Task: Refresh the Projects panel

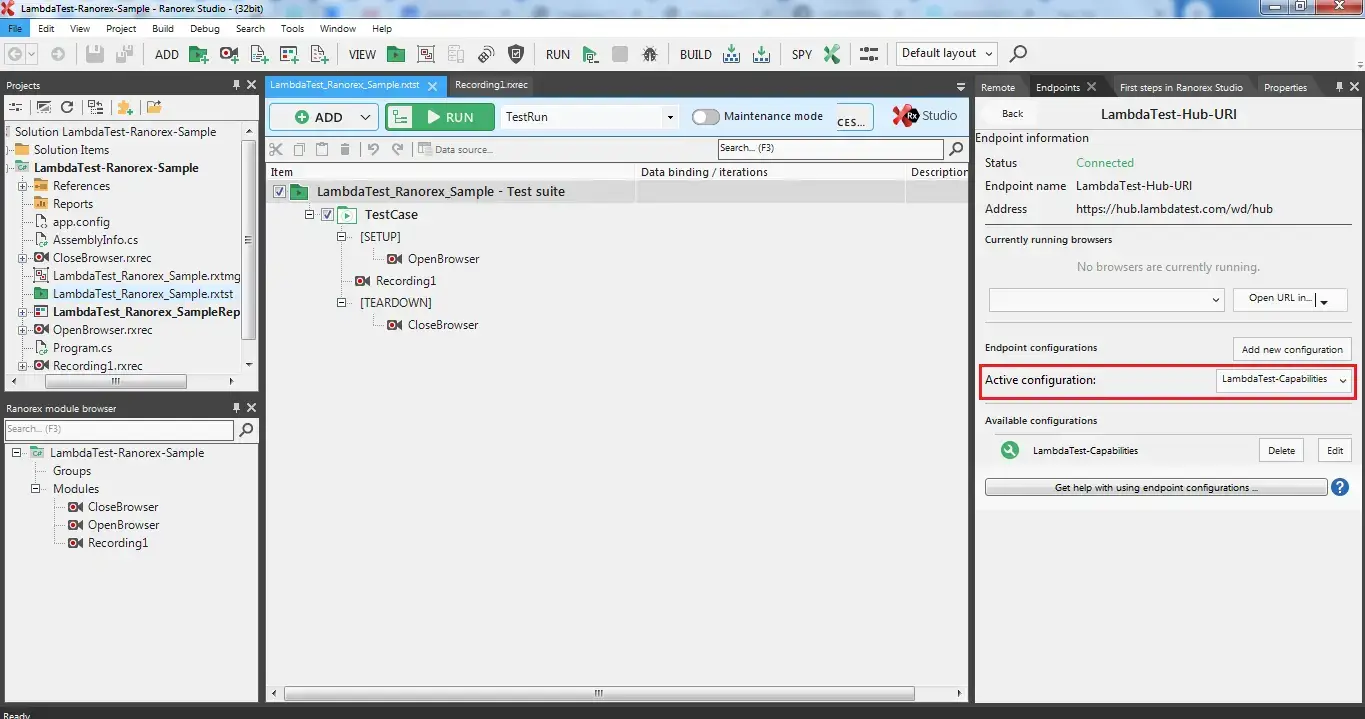Action: 66,107
